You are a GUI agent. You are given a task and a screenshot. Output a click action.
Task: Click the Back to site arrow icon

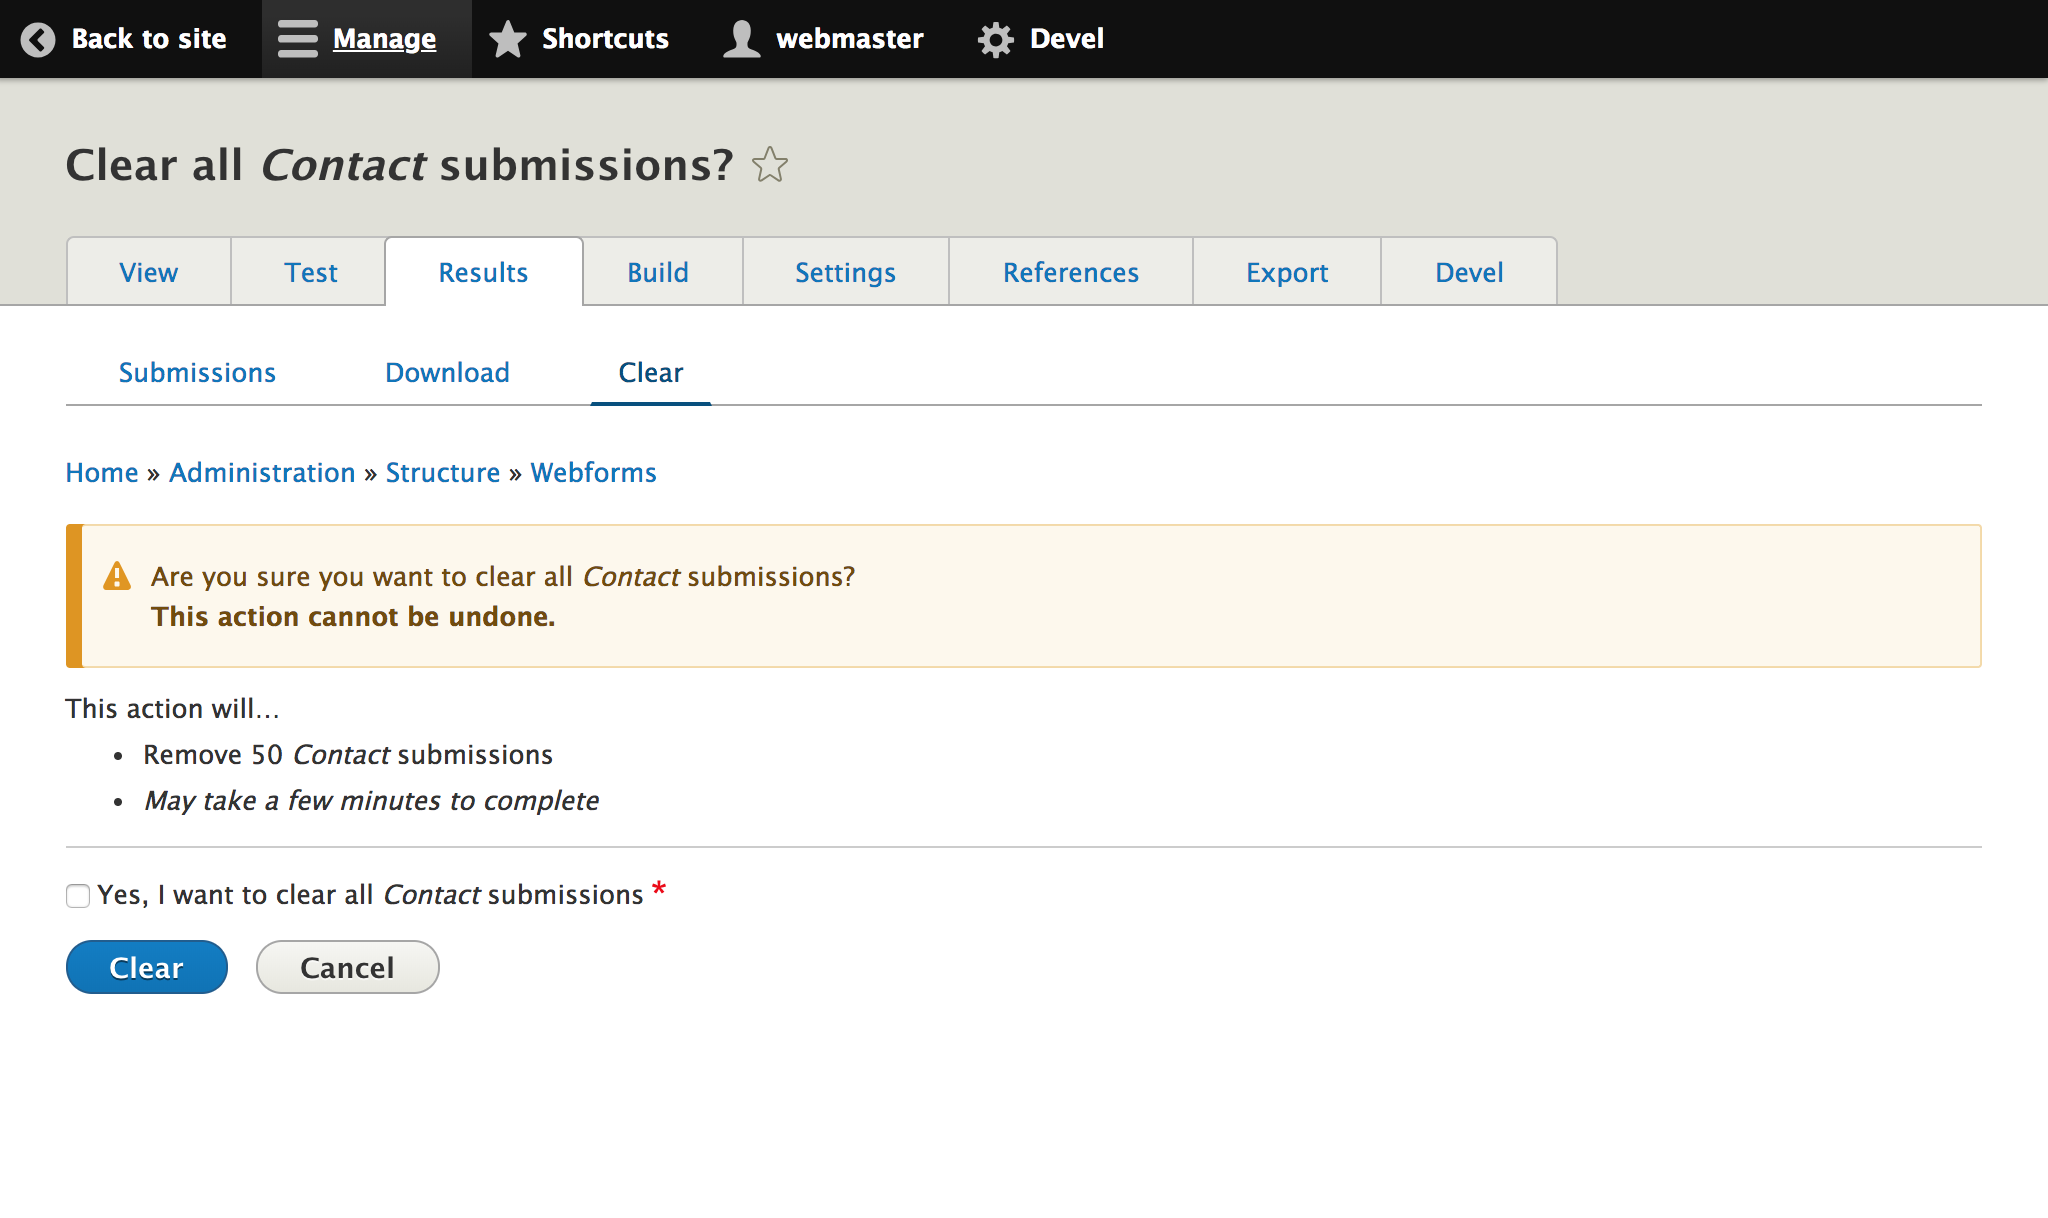pyautogui.click(x=38, y=39)
